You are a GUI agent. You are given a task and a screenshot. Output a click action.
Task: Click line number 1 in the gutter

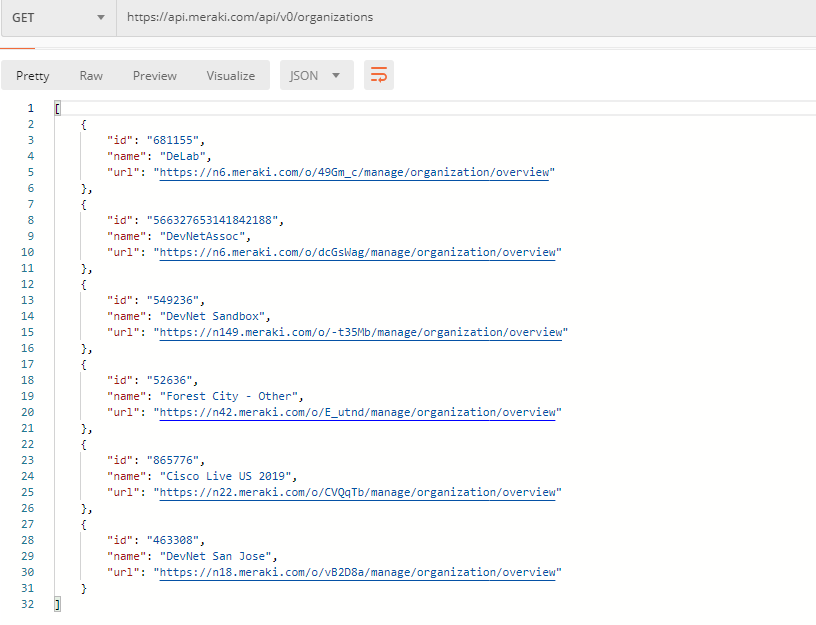click(x=31, y=108)
